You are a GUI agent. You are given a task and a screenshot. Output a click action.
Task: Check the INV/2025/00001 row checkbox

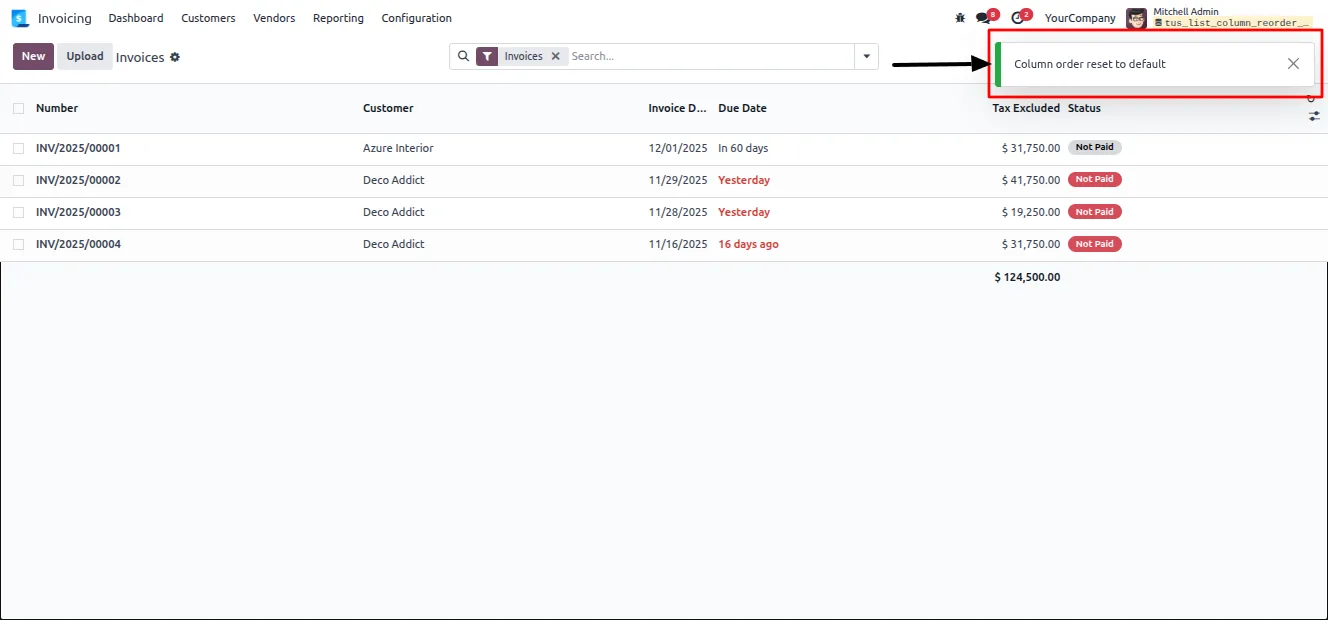point(18,148)
